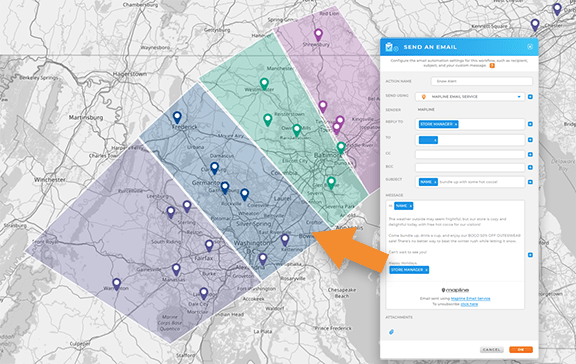Remove the Store Manager tag in Reply To

click(x=456, y=125)
